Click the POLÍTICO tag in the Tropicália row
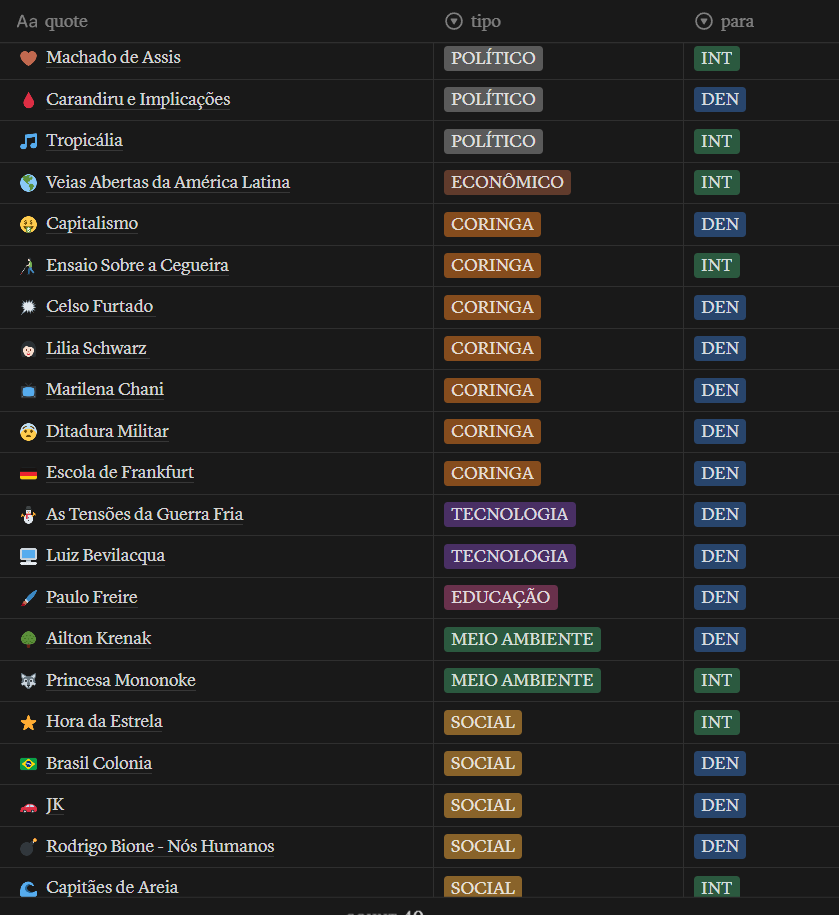 tap(493, 141)
